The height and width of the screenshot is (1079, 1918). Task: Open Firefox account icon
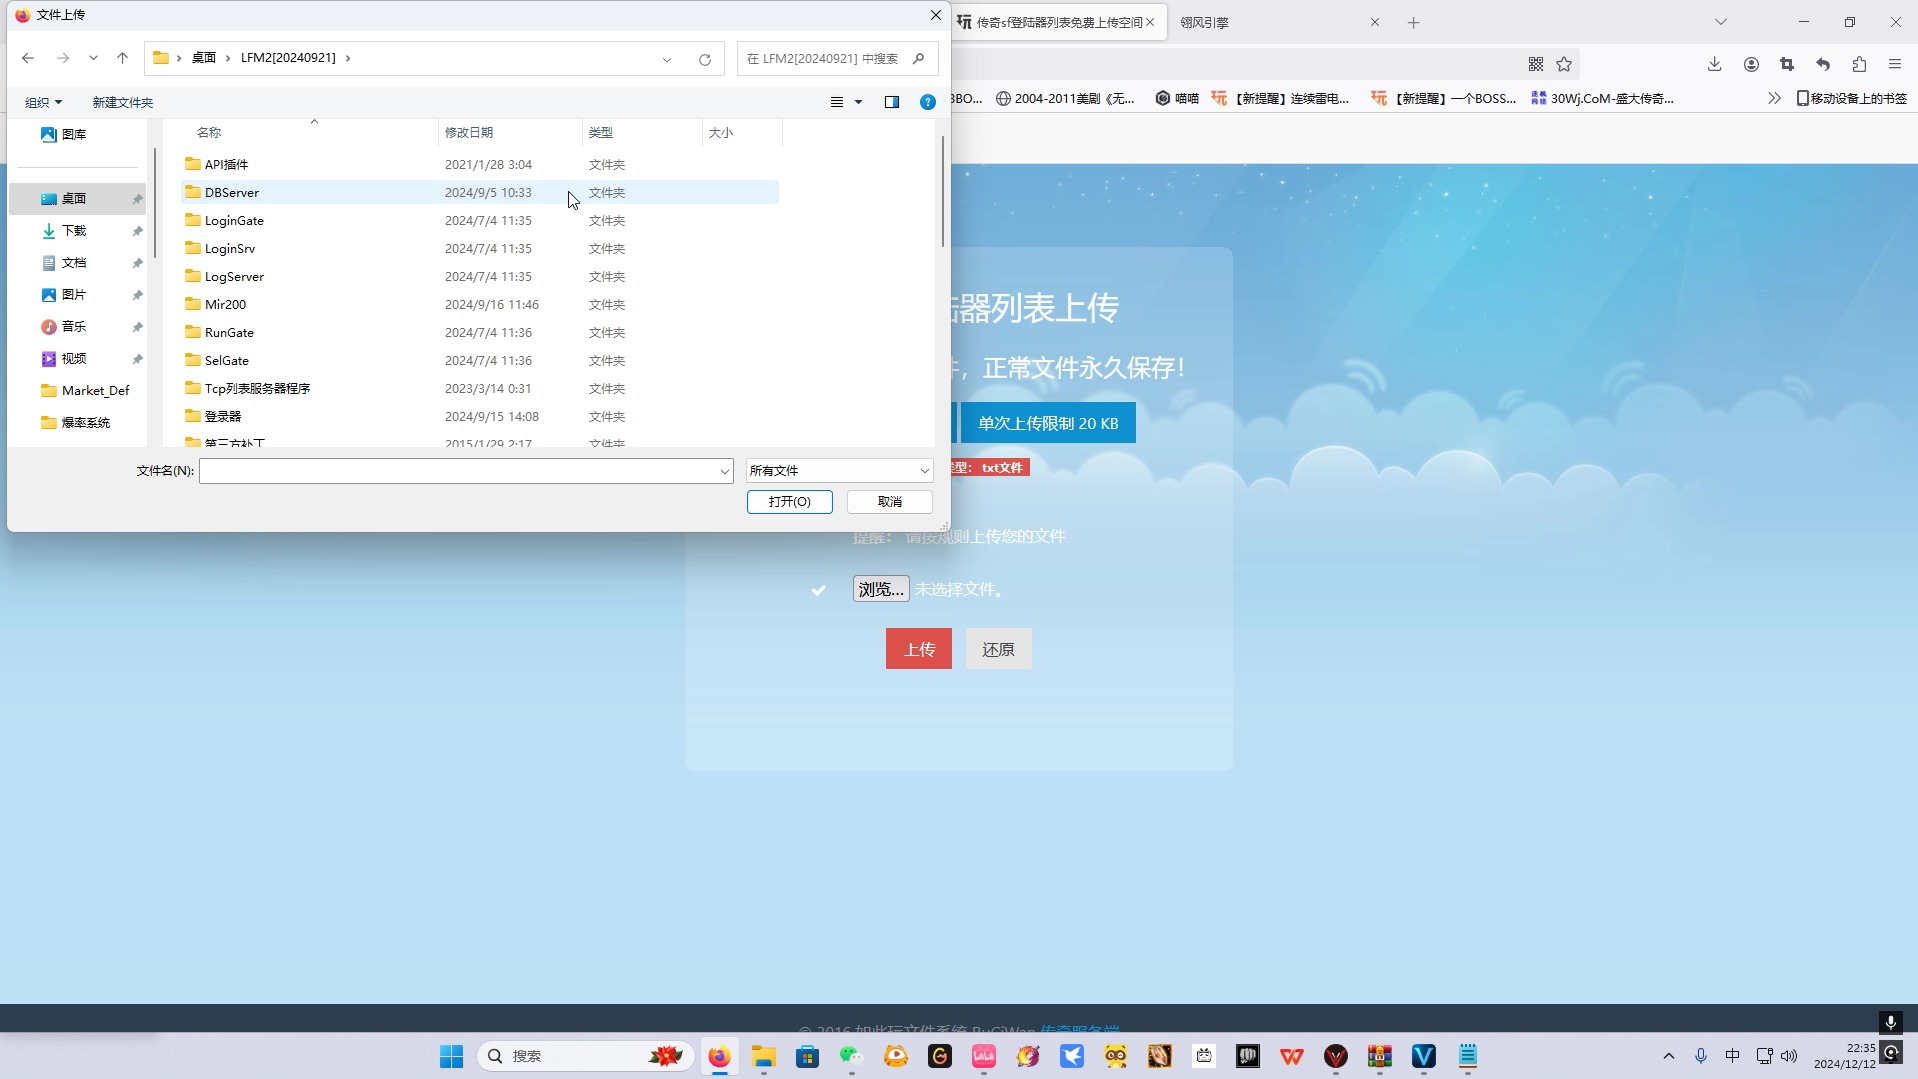[x=1751, y=64]
